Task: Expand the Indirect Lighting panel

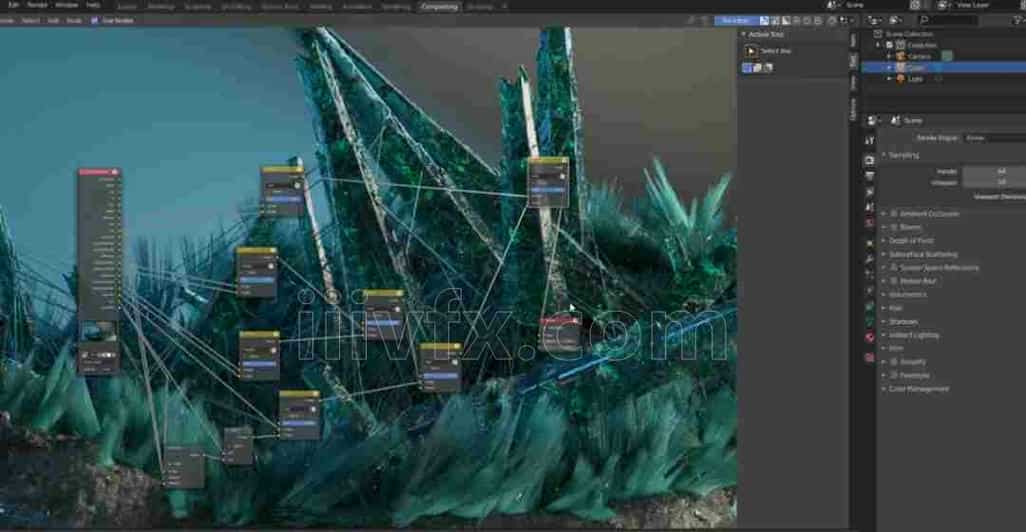Action: click(x=913, y=335)
